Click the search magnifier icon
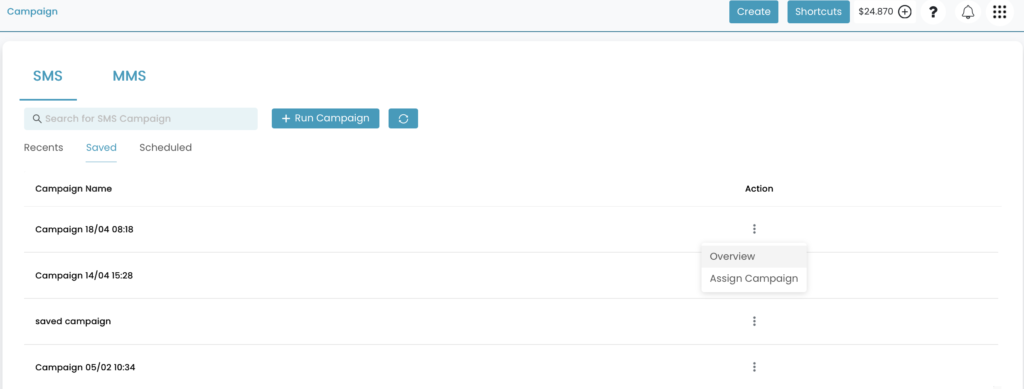Image resolution: width=1024 pixels, height=389 pixels. click(x=37, y=119)
